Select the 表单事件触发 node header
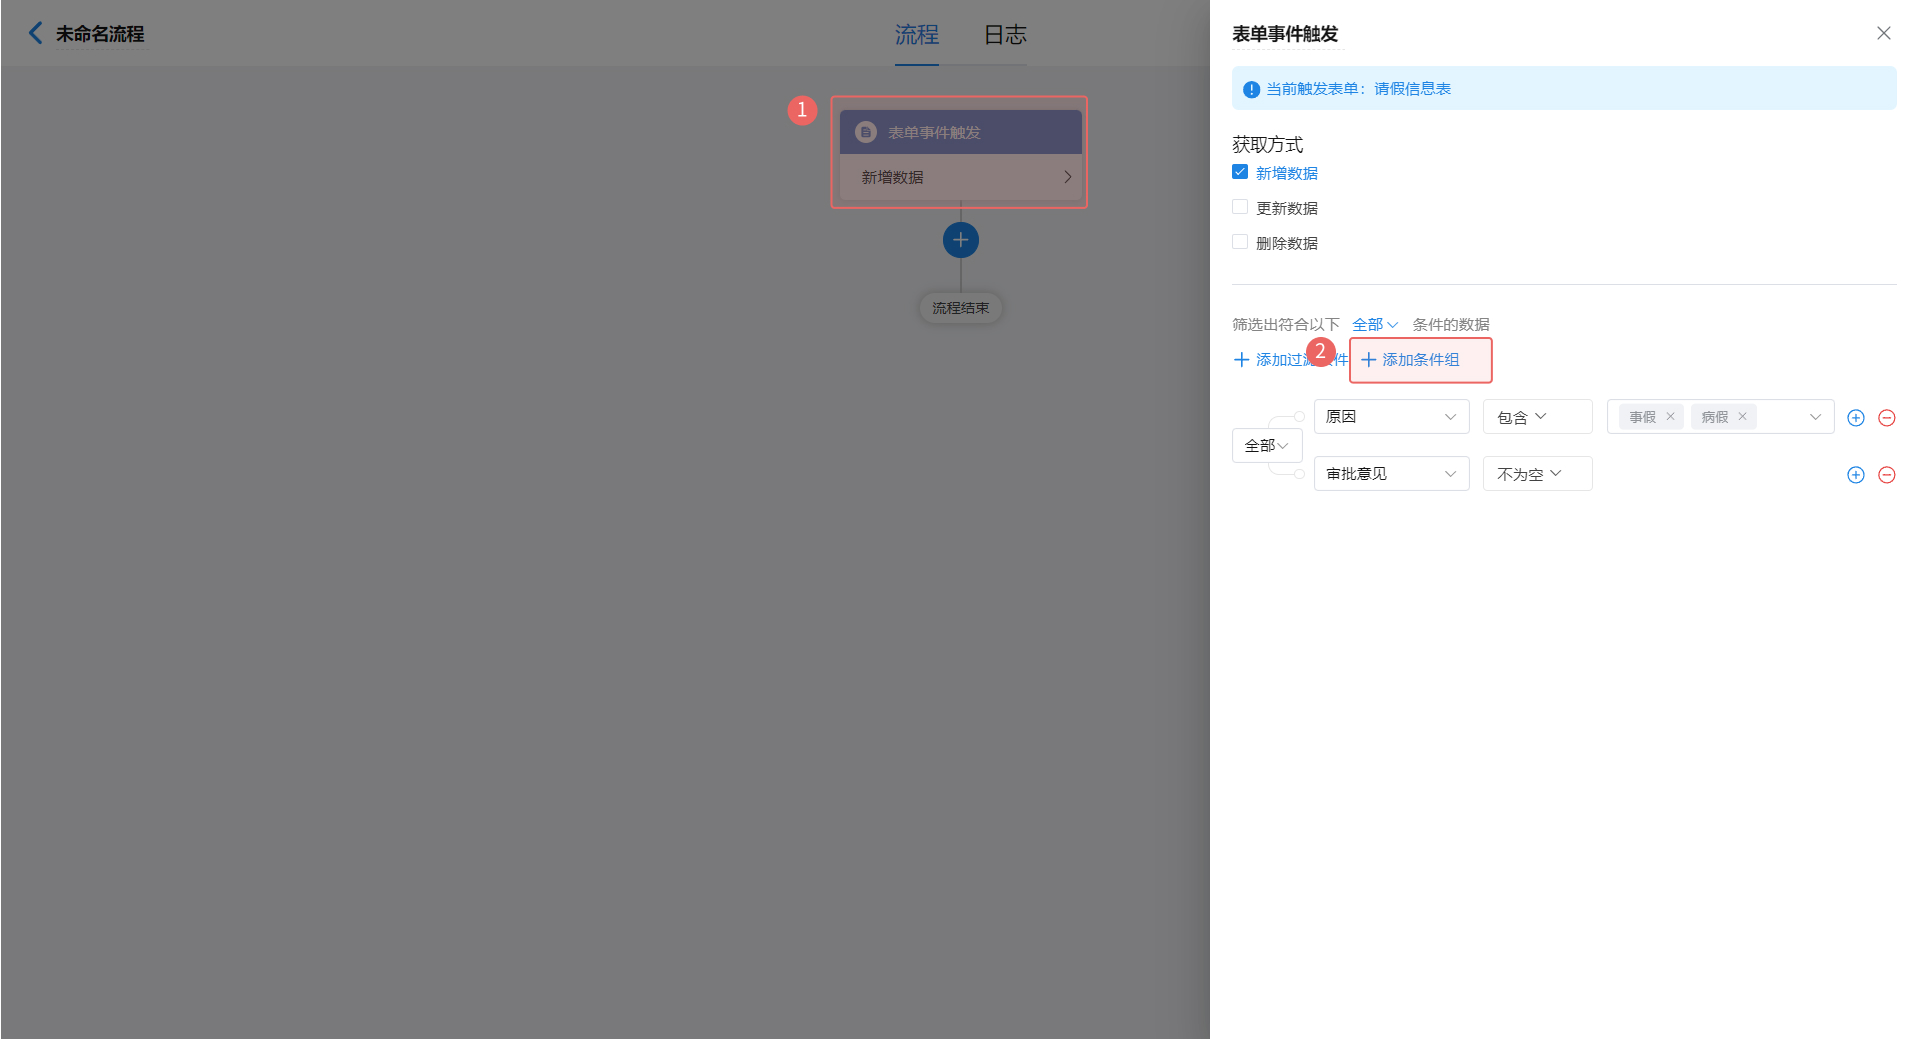 [x=960, y=132]
